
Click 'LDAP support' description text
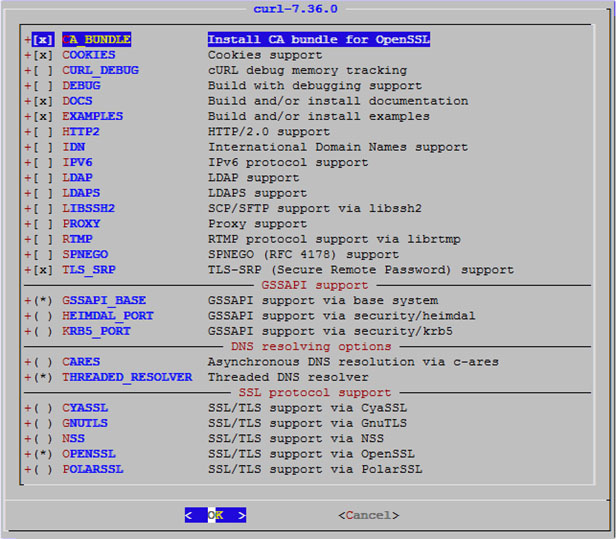pos(253,178)
